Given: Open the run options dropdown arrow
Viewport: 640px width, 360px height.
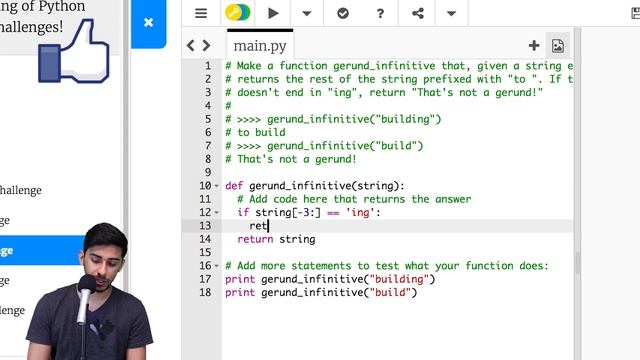Looking at the screenshot, I should pos(307,13).
